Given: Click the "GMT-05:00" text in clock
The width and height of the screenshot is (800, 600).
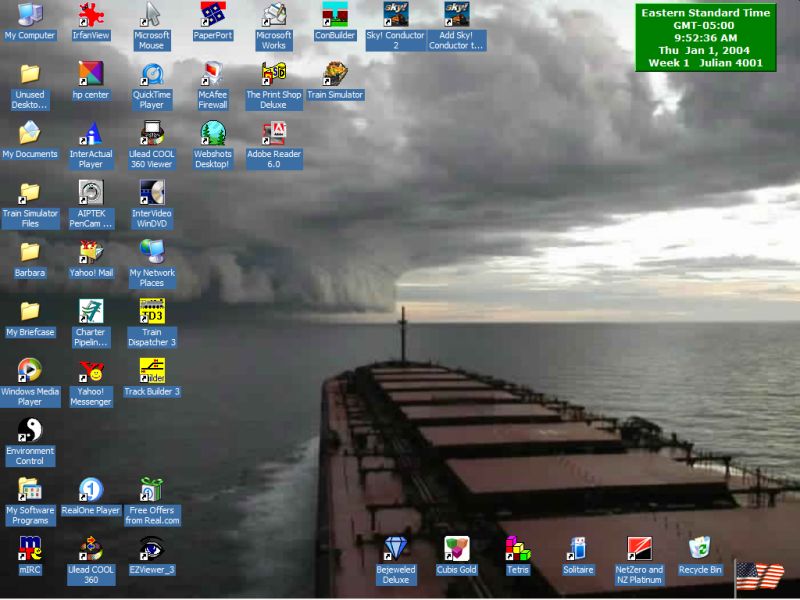Looking at the screenshot, I should coord(704,26).
